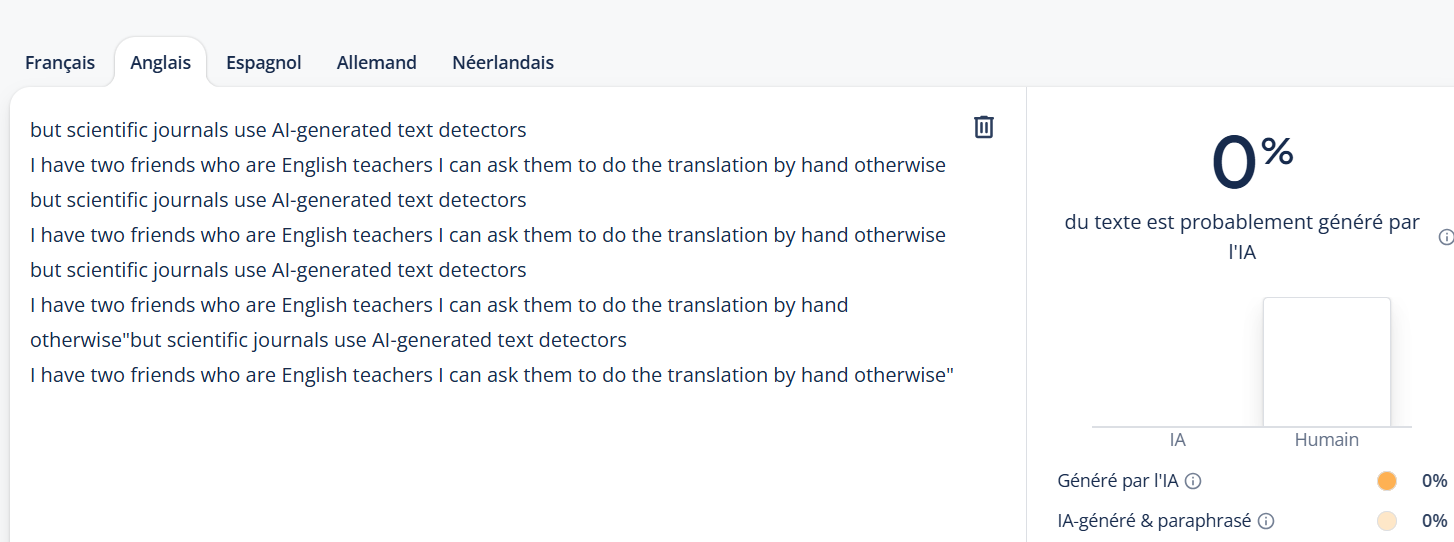The width and height of the screenshot is (1454, 542).
Task: Switch to the Néerlandais tab
Action: pos(503,62)
